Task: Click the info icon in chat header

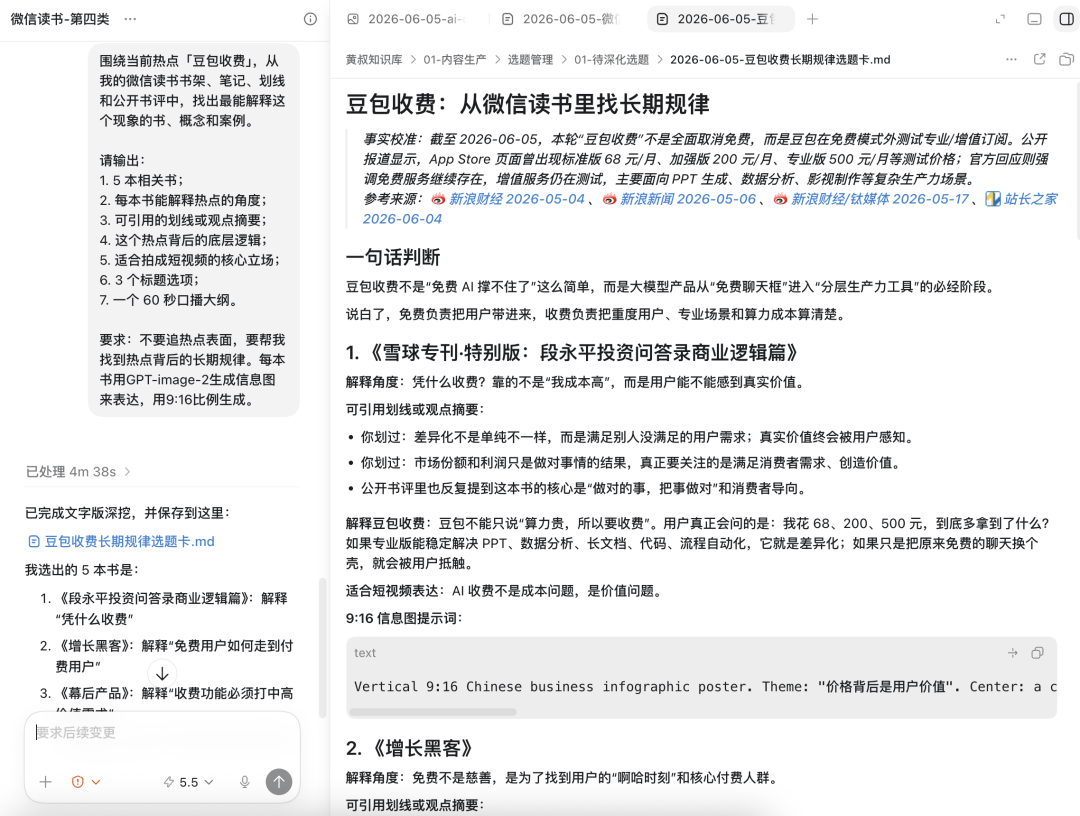Action: [x=311, y=19]
